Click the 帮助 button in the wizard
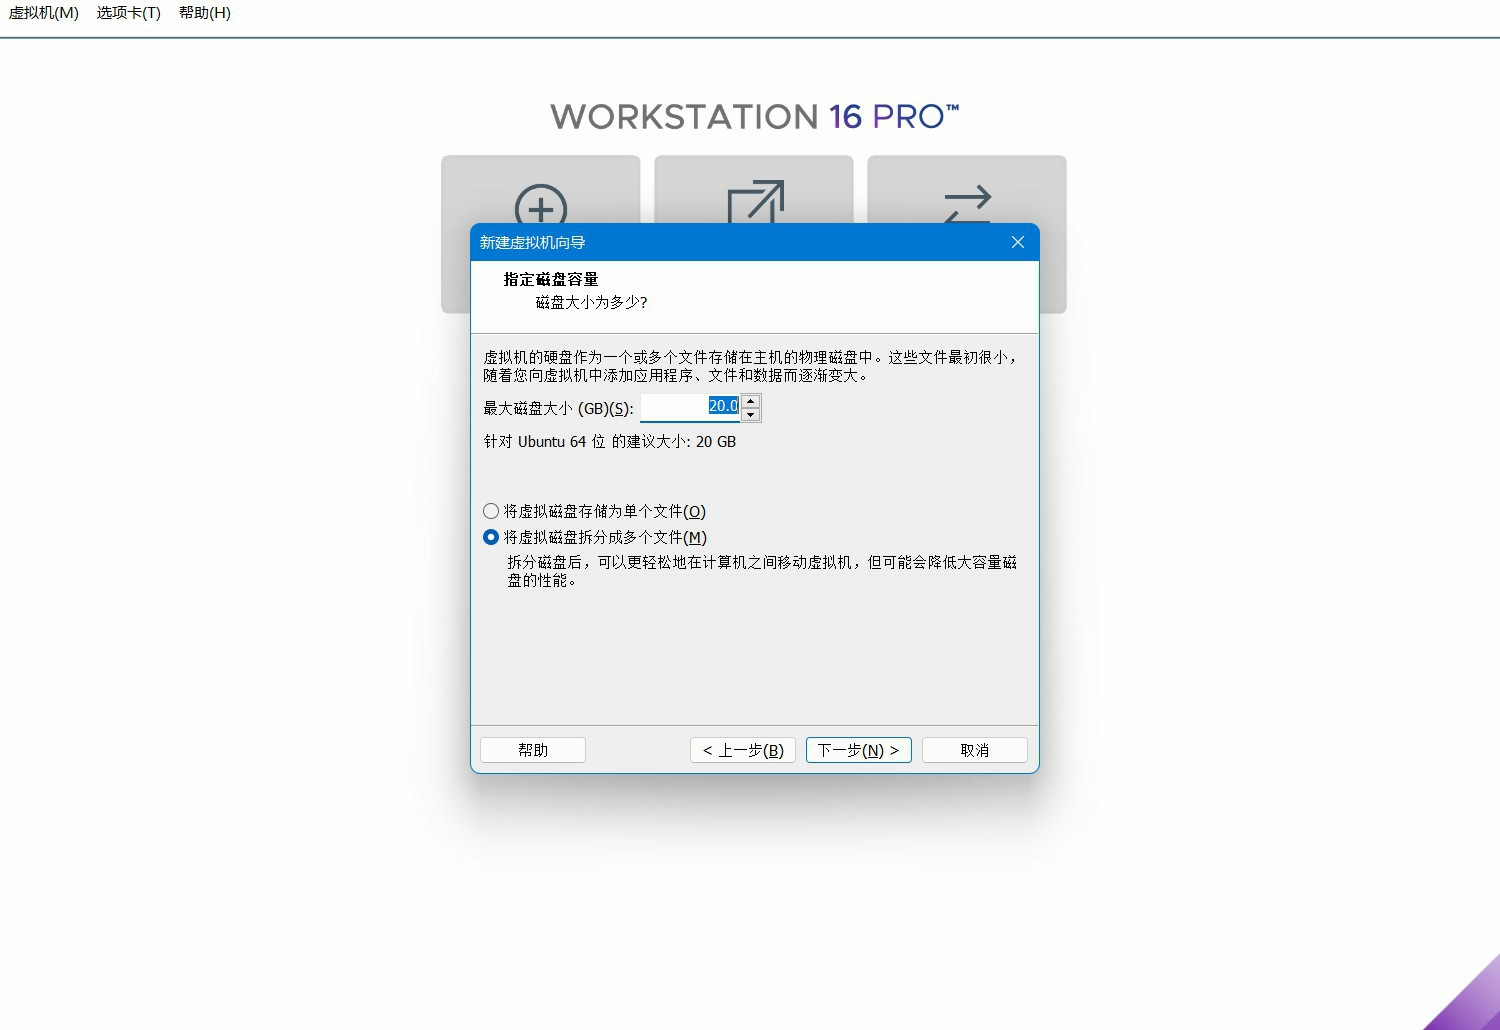 (x=533, y=750)
